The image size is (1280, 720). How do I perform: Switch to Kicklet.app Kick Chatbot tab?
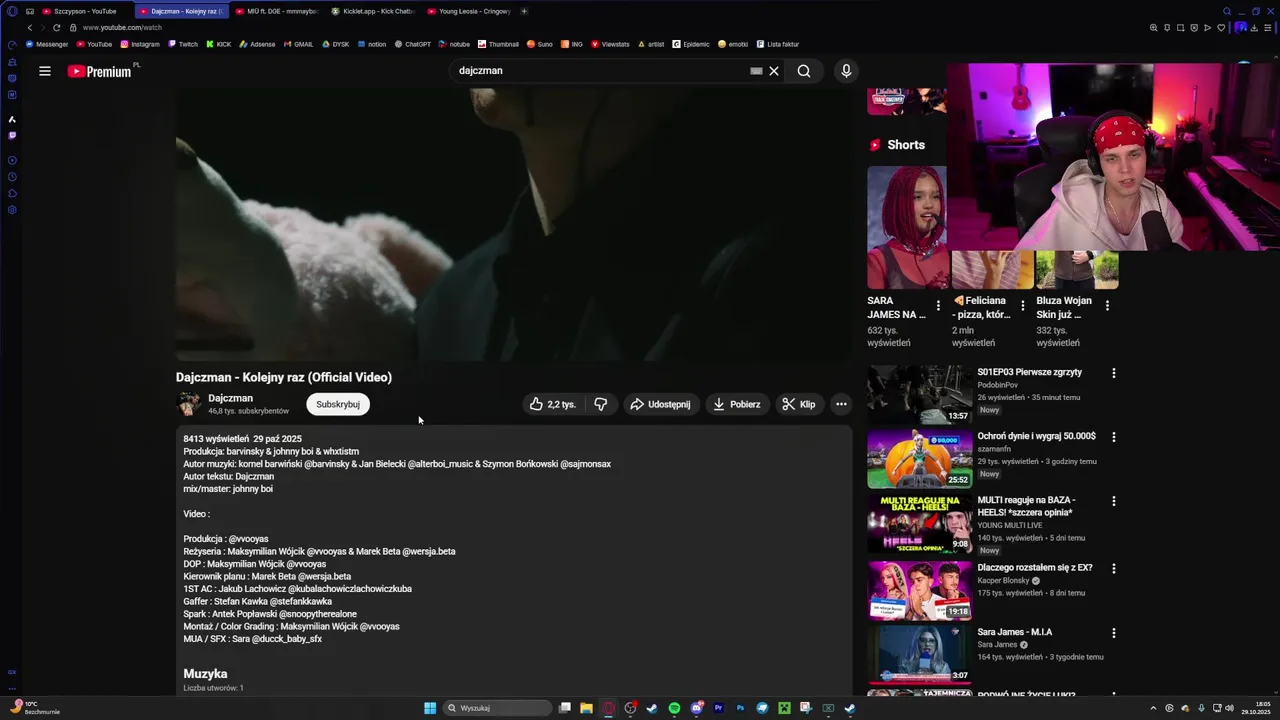376,11
